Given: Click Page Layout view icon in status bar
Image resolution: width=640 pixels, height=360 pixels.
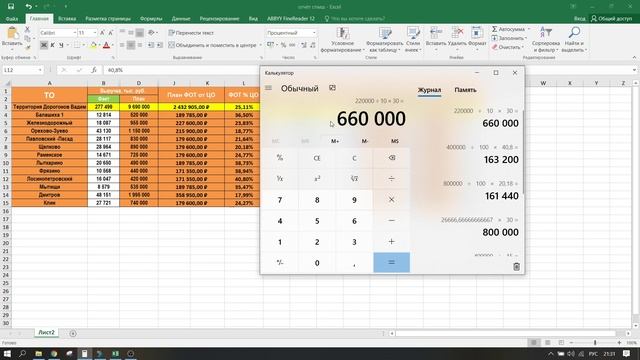Looking at the screenshot, I should click(x=547, y=342).
